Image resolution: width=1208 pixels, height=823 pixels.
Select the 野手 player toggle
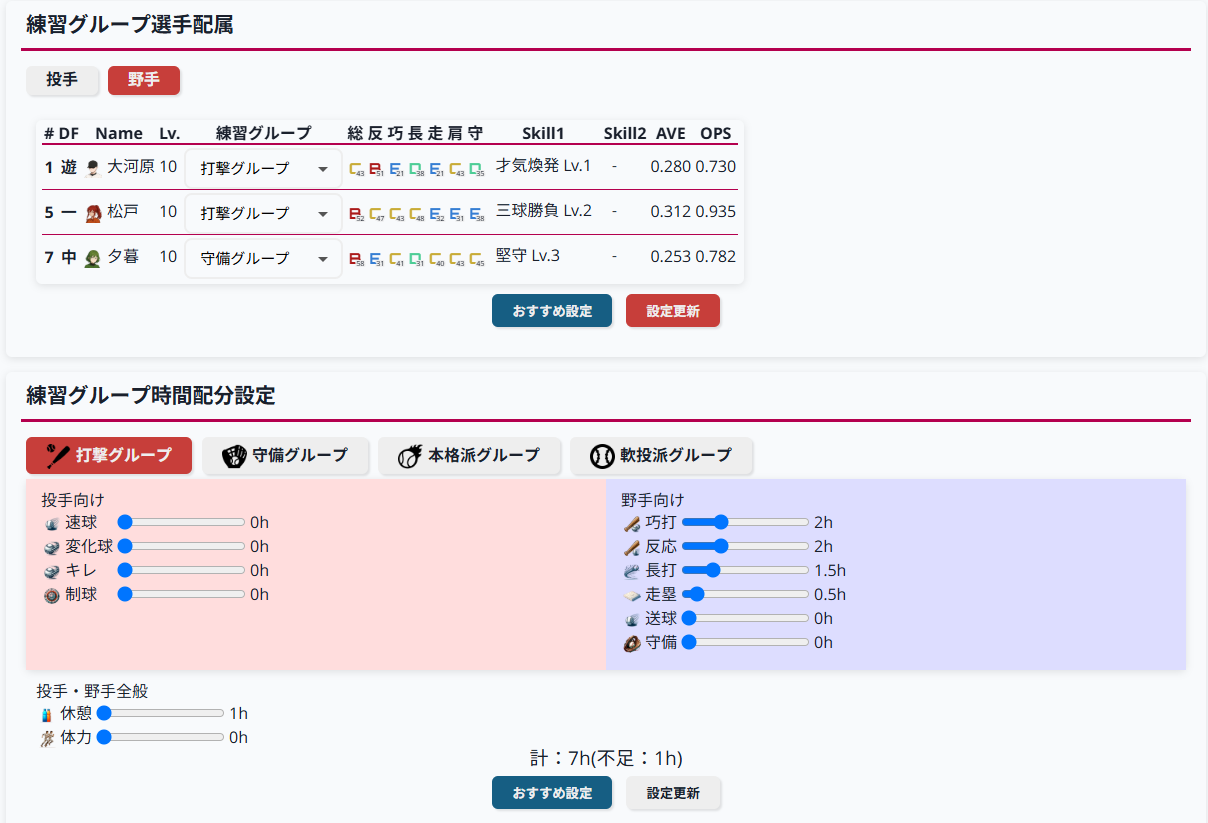144,80
